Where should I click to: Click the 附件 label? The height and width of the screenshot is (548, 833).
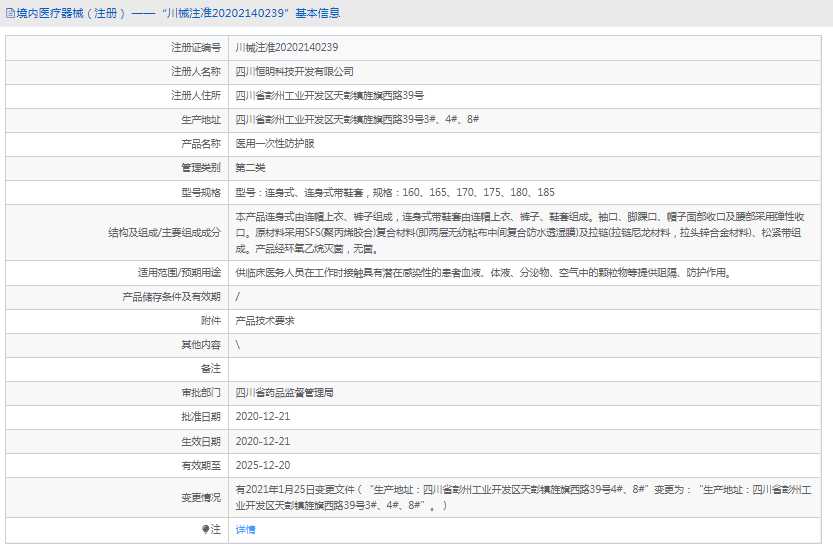click(211, 321)
